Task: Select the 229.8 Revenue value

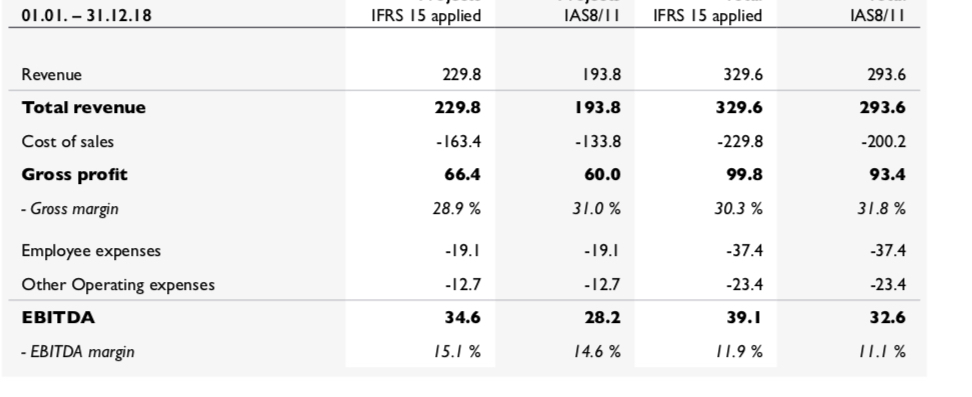Action: click(x=461, y=74)
